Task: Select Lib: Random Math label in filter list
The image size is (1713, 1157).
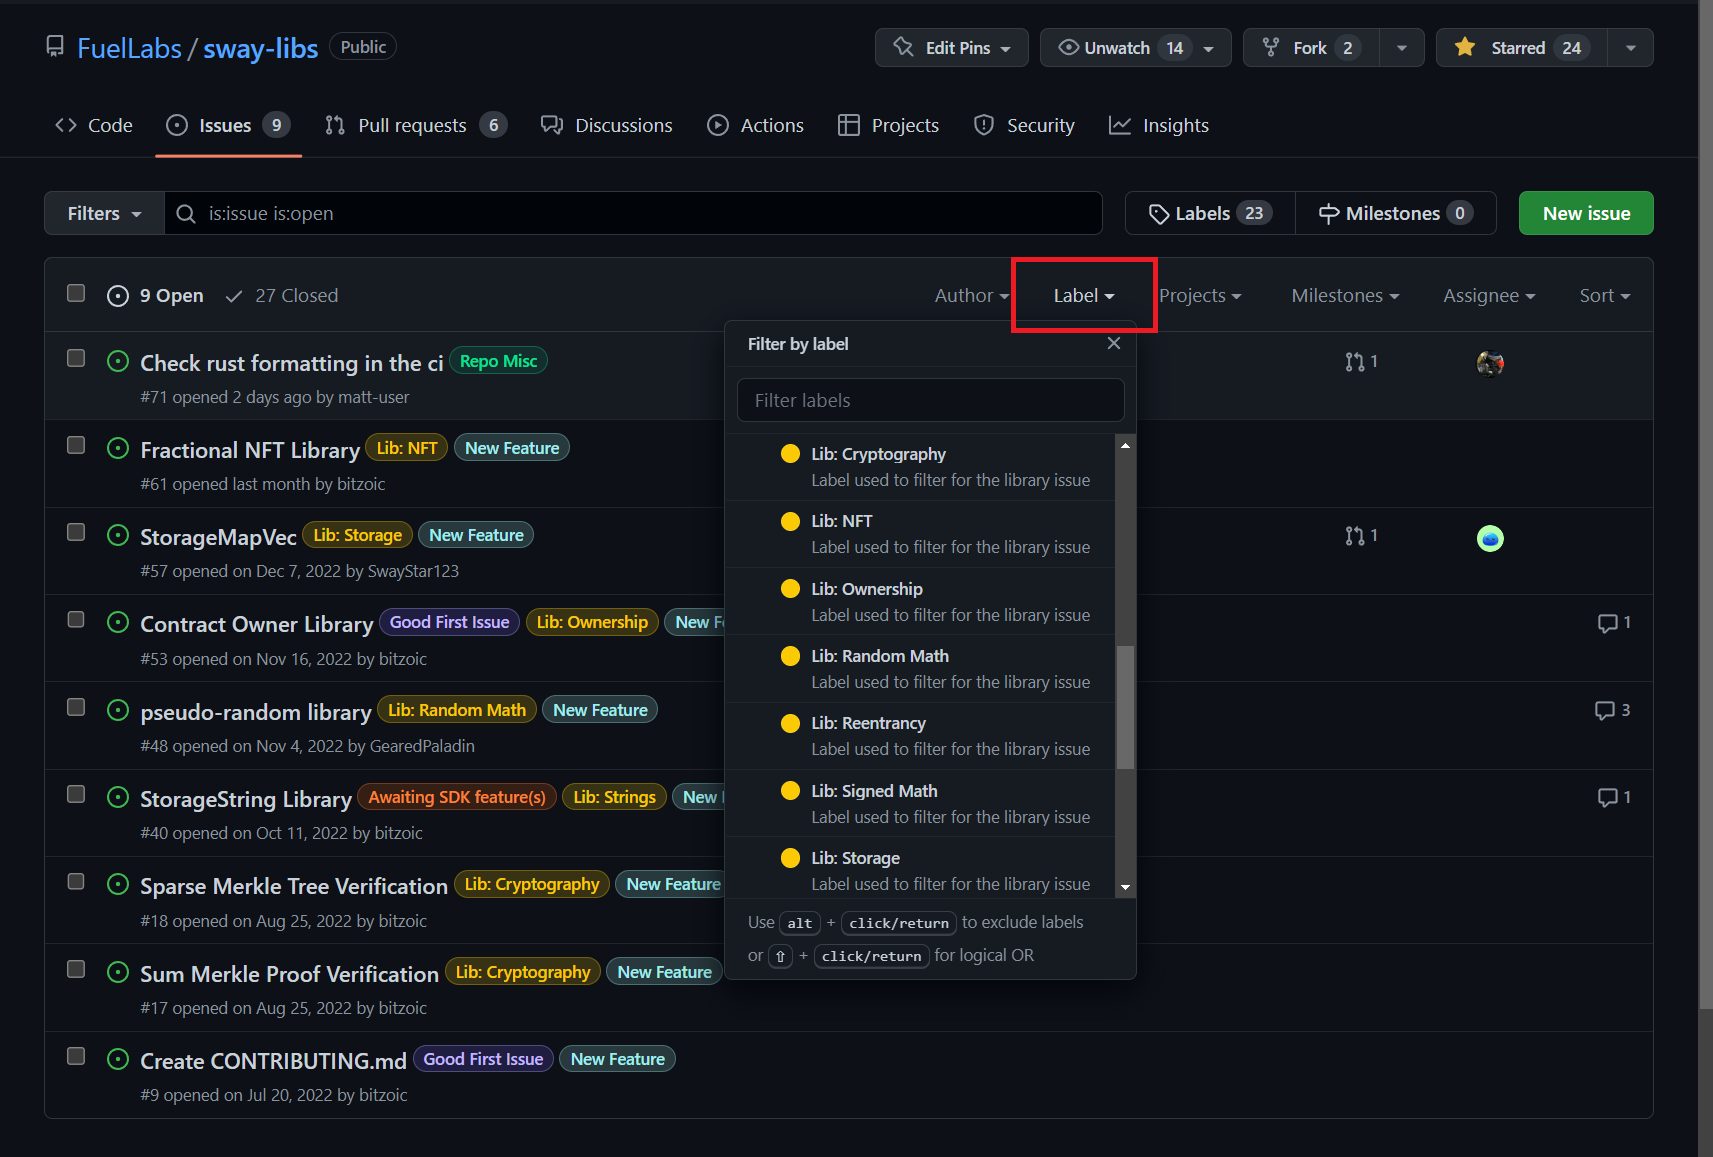Action: coord(920,669)
